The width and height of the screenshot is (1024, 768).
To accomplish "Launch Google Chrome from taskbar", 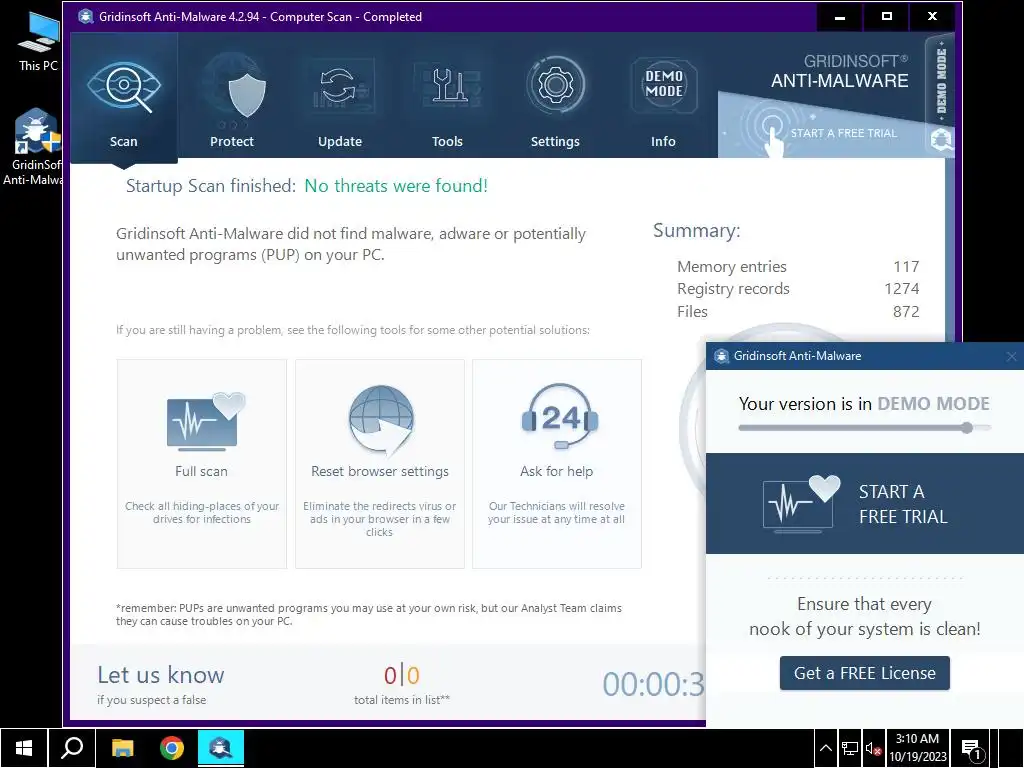I will (172, 748).
